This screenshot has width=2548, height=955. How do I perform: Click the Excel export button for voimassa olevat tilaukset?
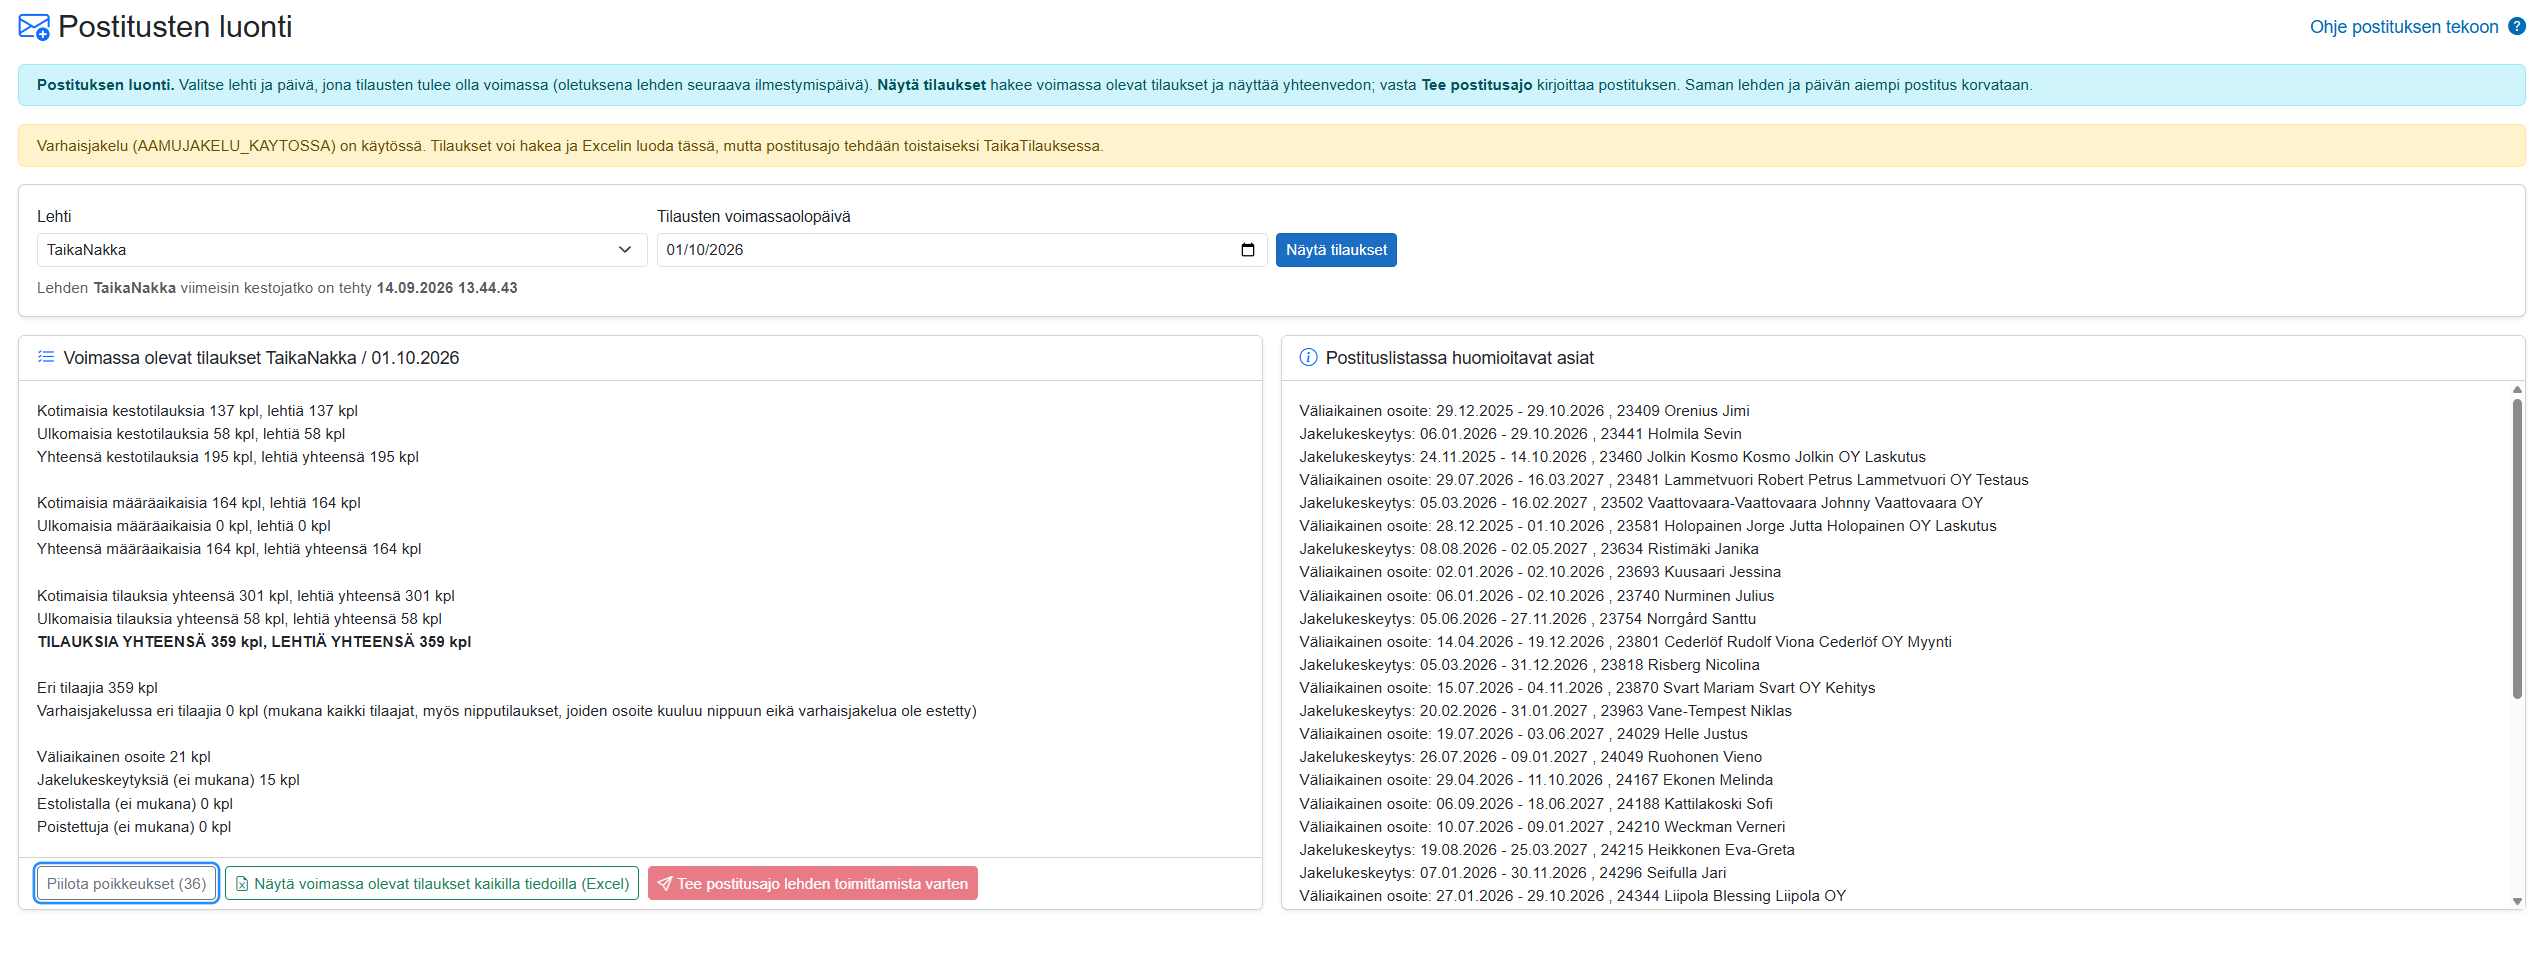click(432, 884)
